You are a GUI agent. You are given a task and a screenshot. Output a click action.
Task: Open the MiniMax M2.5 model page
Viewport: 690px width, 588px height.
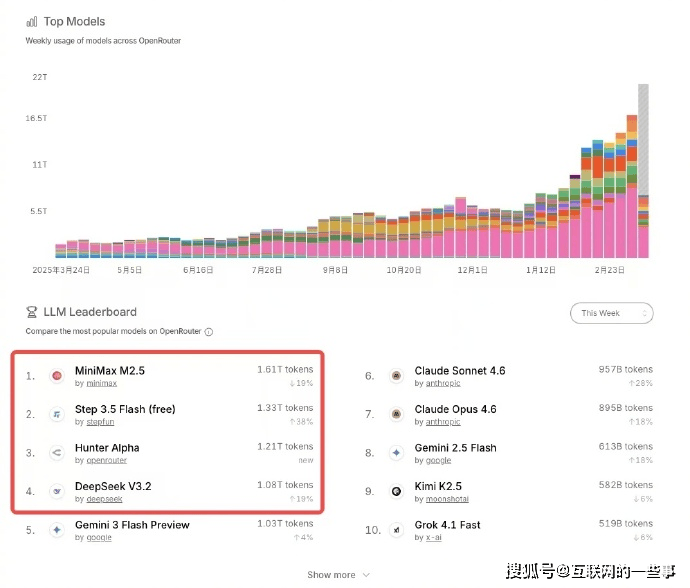pyautogui.click(x=110, y=371)
